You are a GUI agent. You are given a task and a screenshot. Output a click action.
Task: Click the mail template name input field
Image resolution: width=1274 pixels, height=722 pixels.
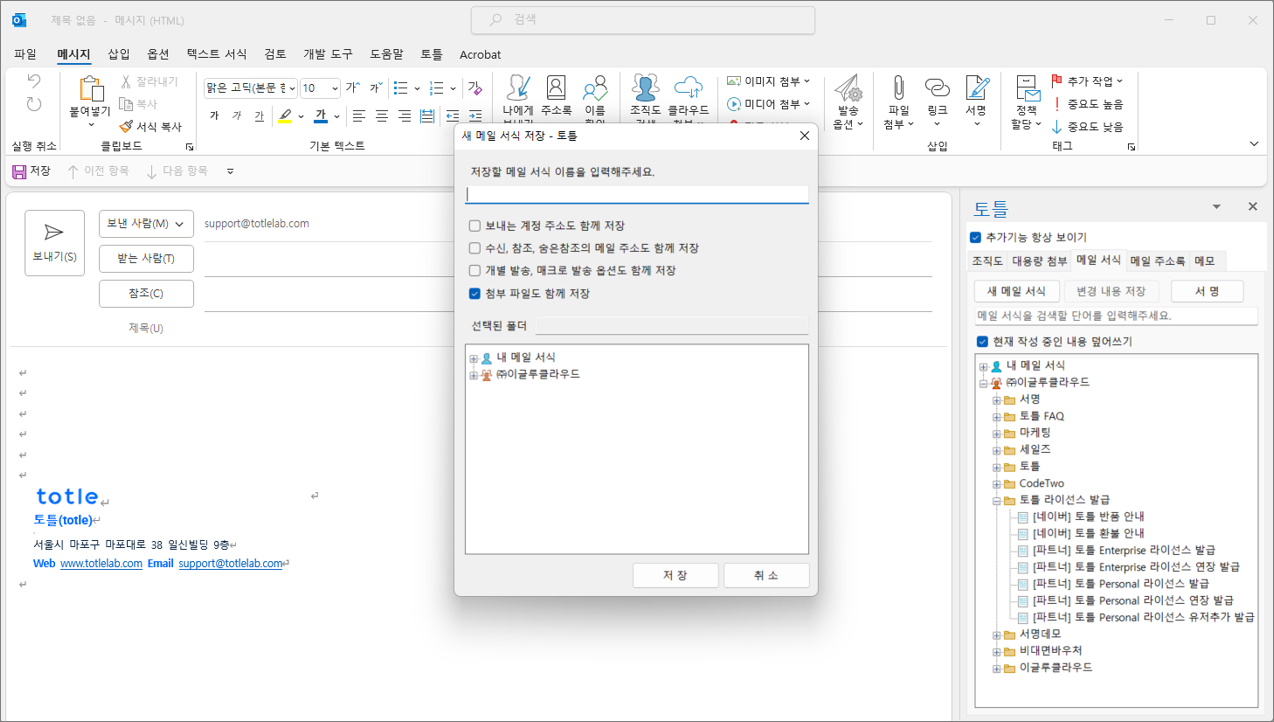tap(637, 194)
